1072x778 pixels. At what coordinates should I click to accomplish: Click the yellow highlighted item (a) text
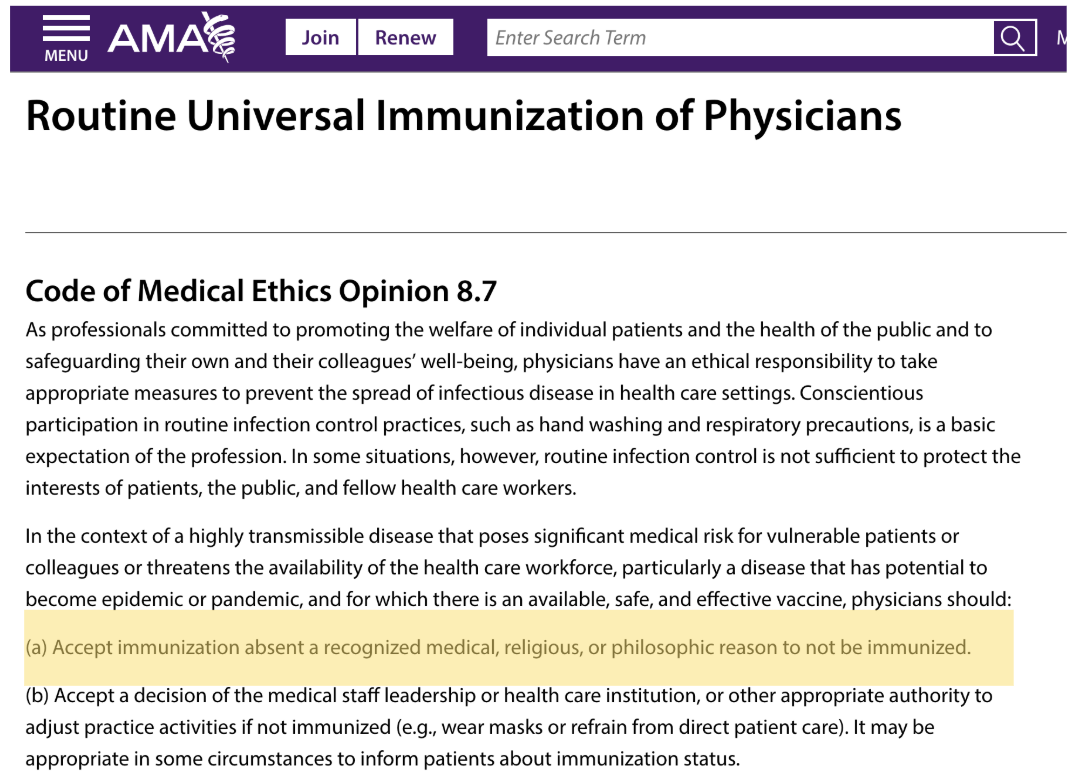pyautogui.click(x=498, y=647)
